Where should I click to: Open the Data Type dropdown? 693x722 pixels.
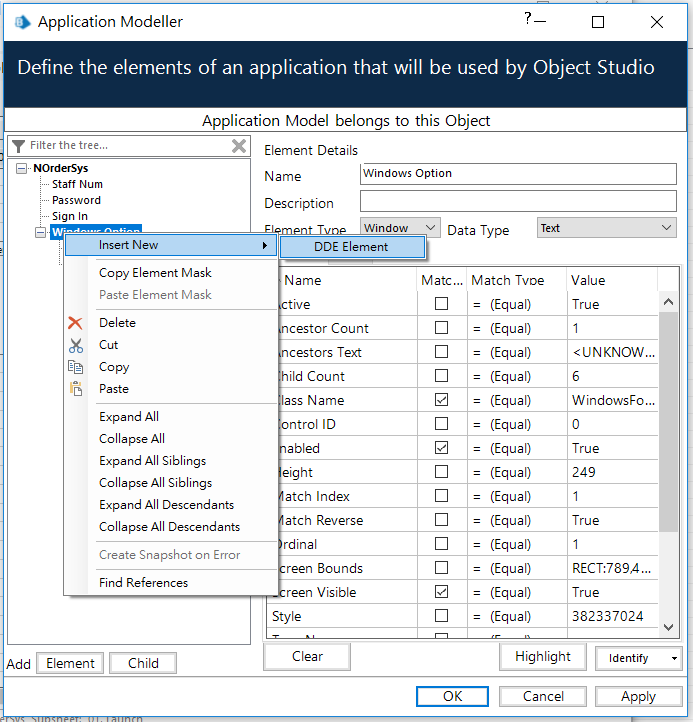click(666, 228)
